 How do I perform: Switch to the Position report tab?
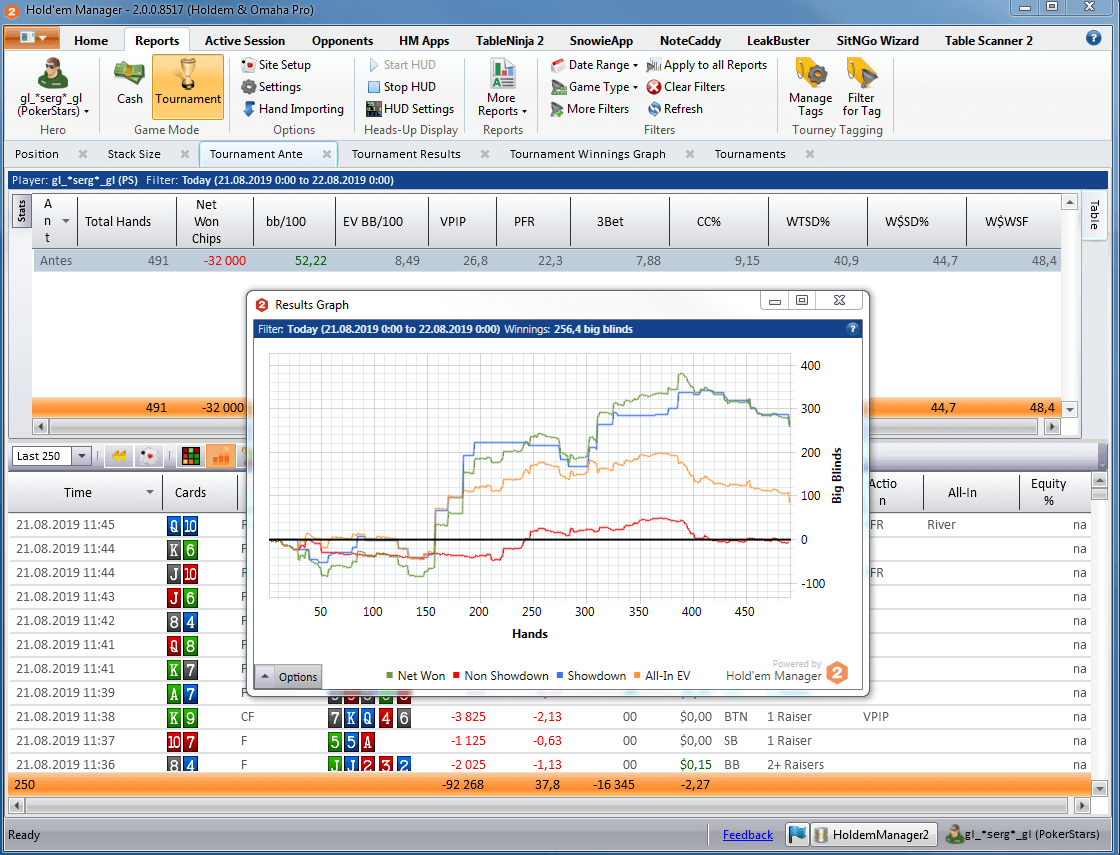point(37,154)
